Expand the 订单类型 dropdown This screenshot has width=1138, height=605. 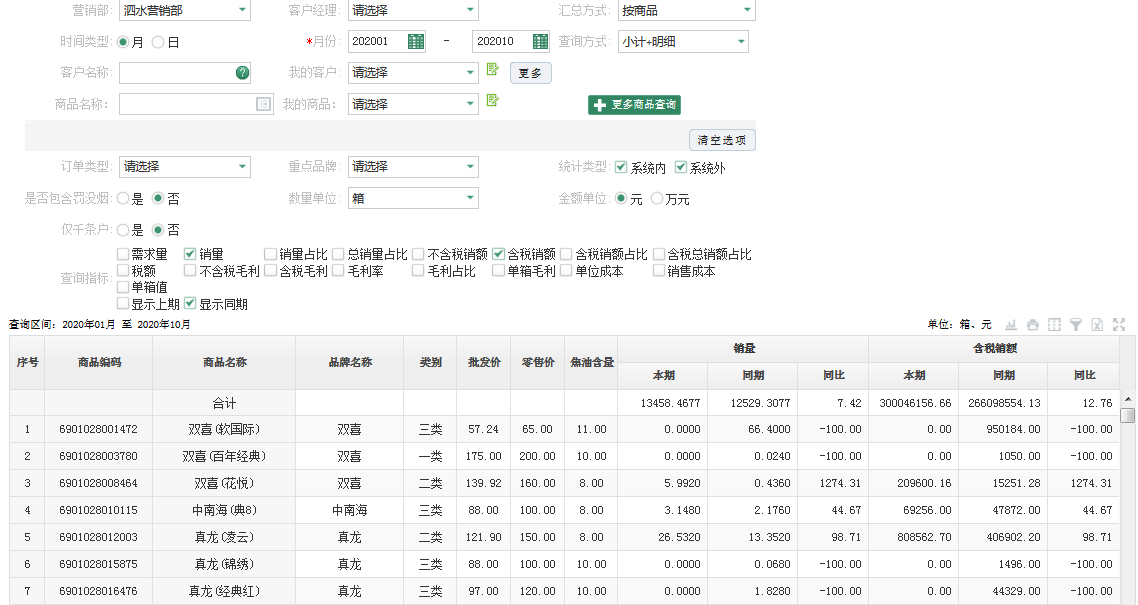[x=185, y=167]
